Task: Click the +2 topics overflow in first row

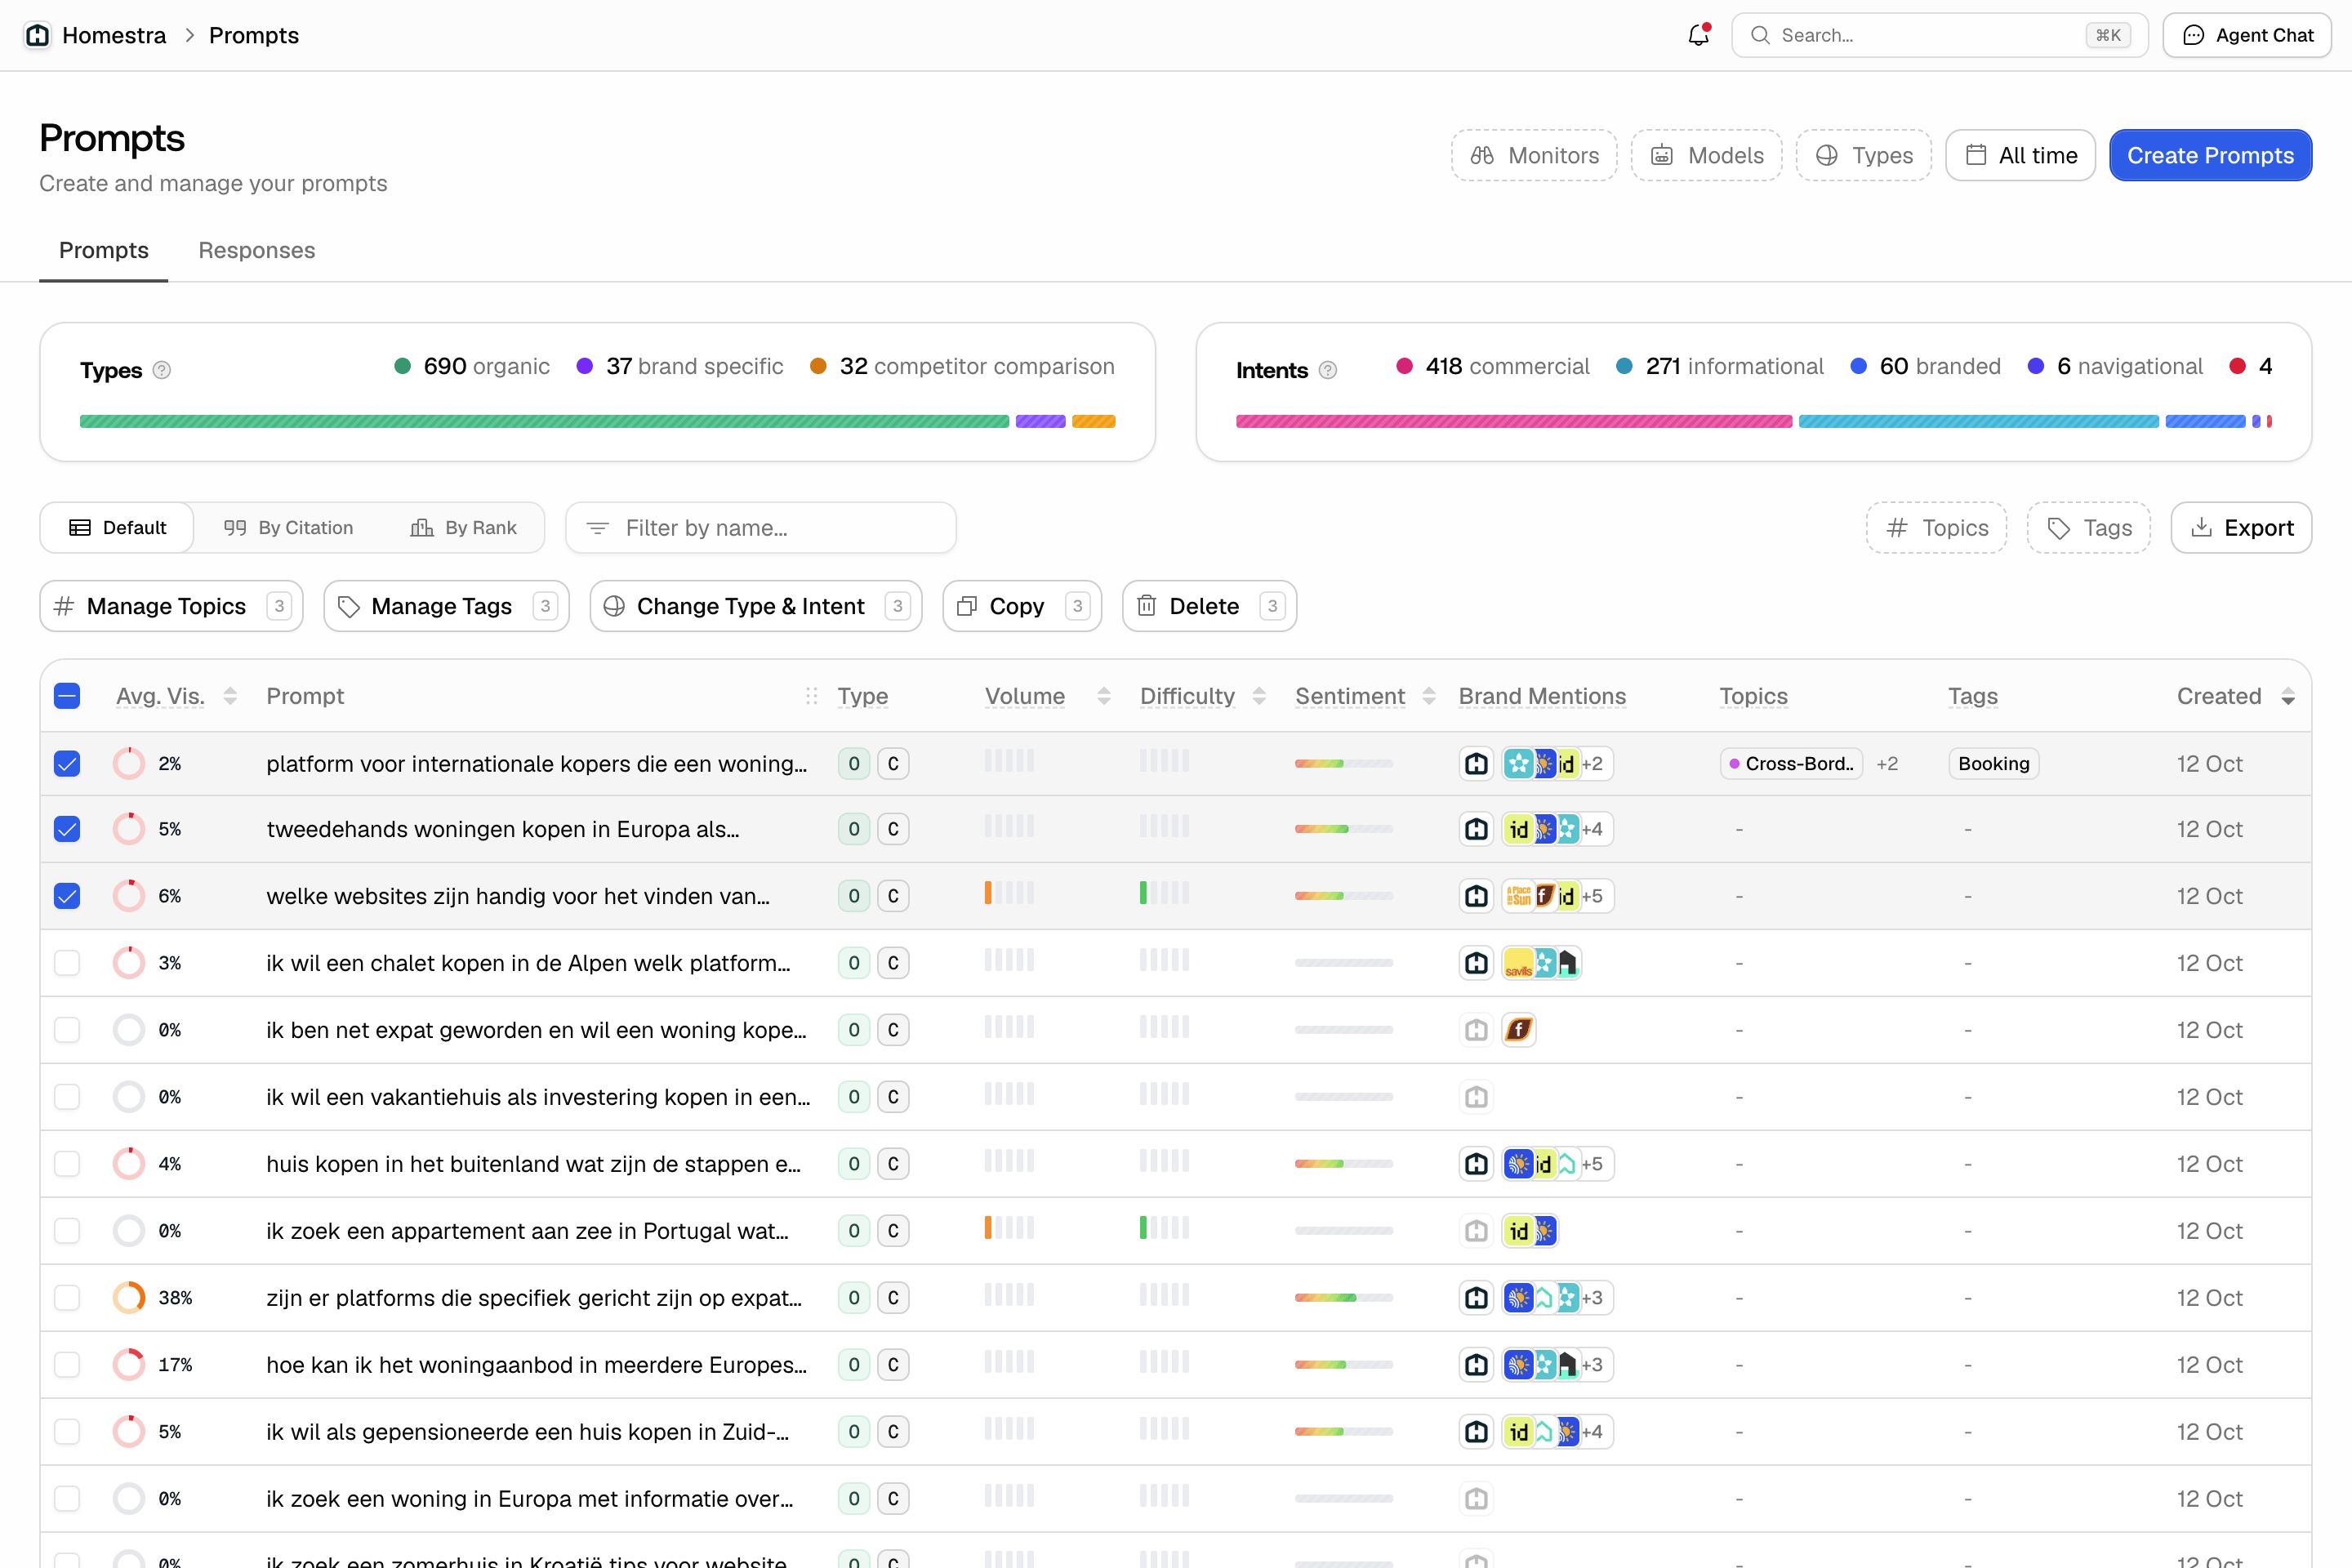Action: [1887, 764]
